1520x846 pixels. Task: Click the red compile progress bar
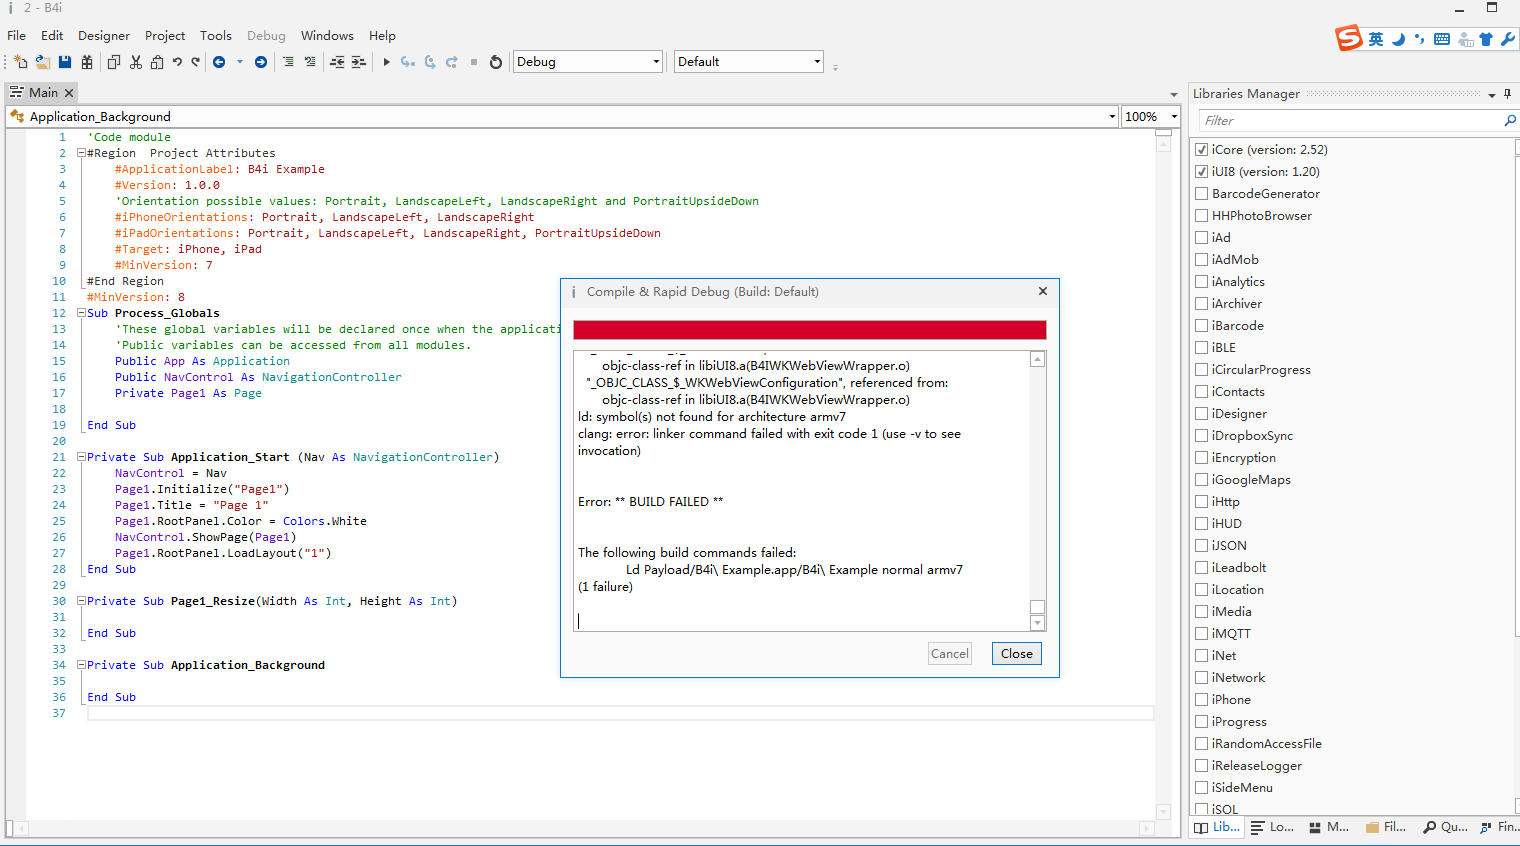pyautogui.click(x=810, y=330)
